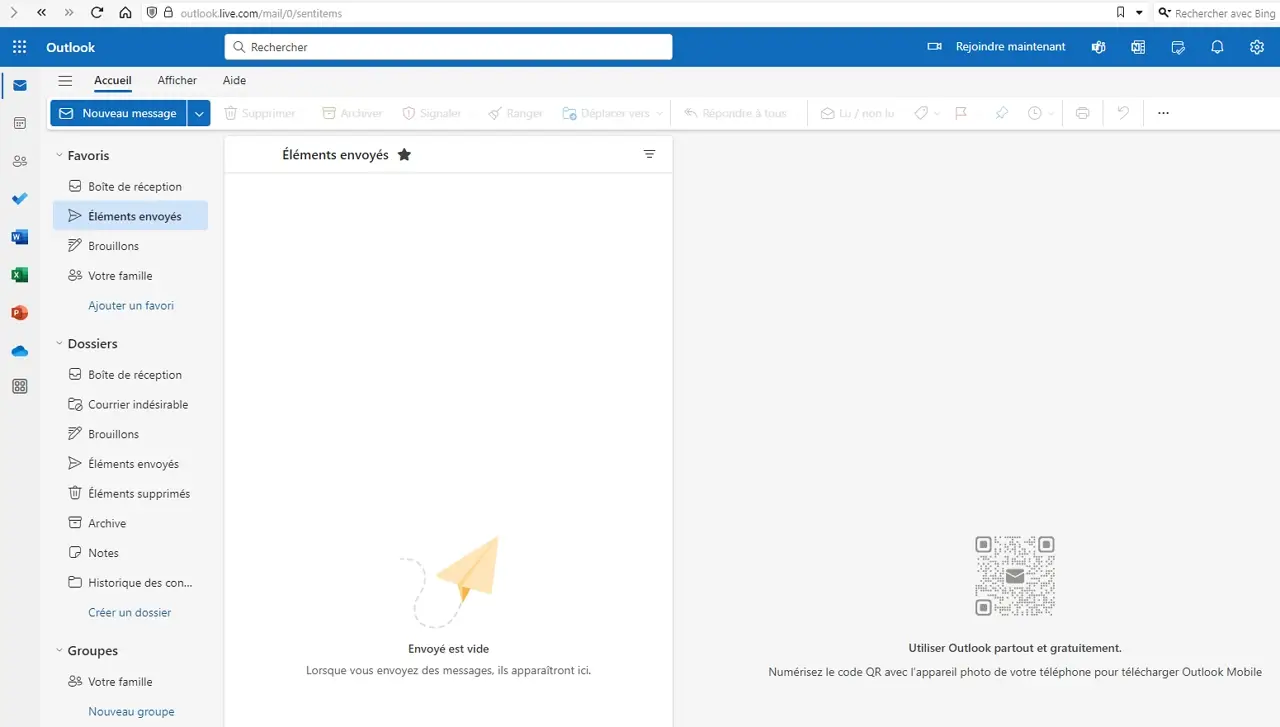The width and height of the screenshot is (1280, 727).
Task: Open the browser bookmark dropdown arrow
Action: [1139, 13]
